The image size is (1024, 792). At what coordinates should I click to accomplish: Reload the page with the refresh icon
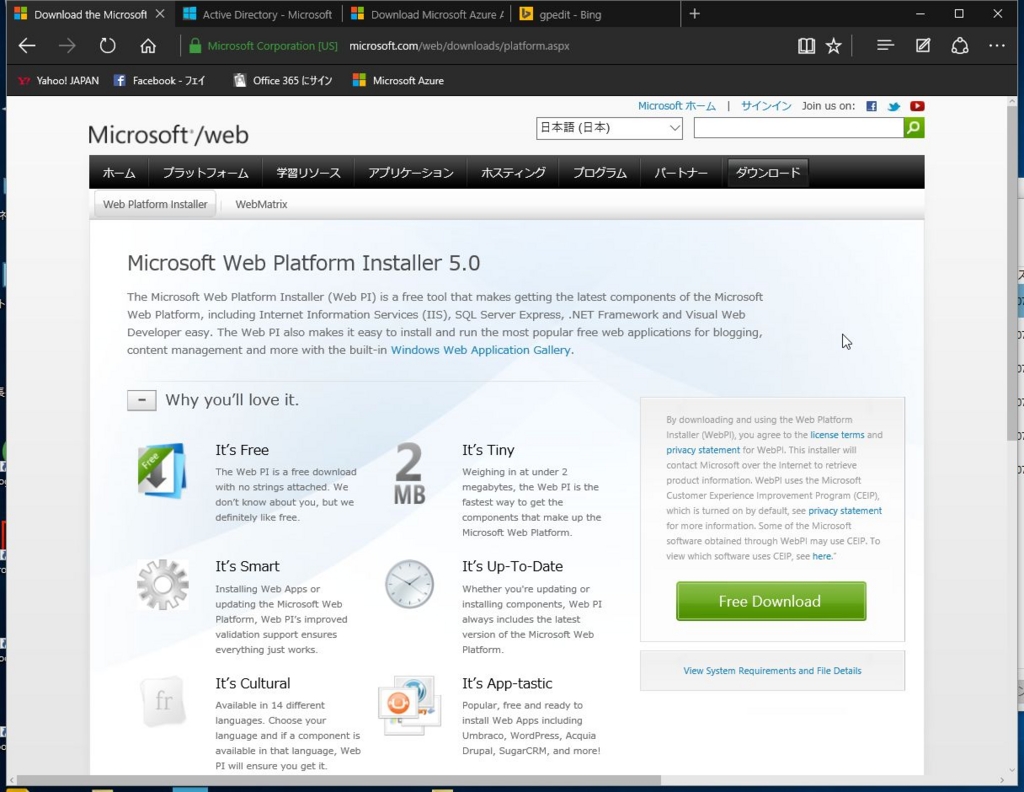pyautogui.click(x=107, y=46)
